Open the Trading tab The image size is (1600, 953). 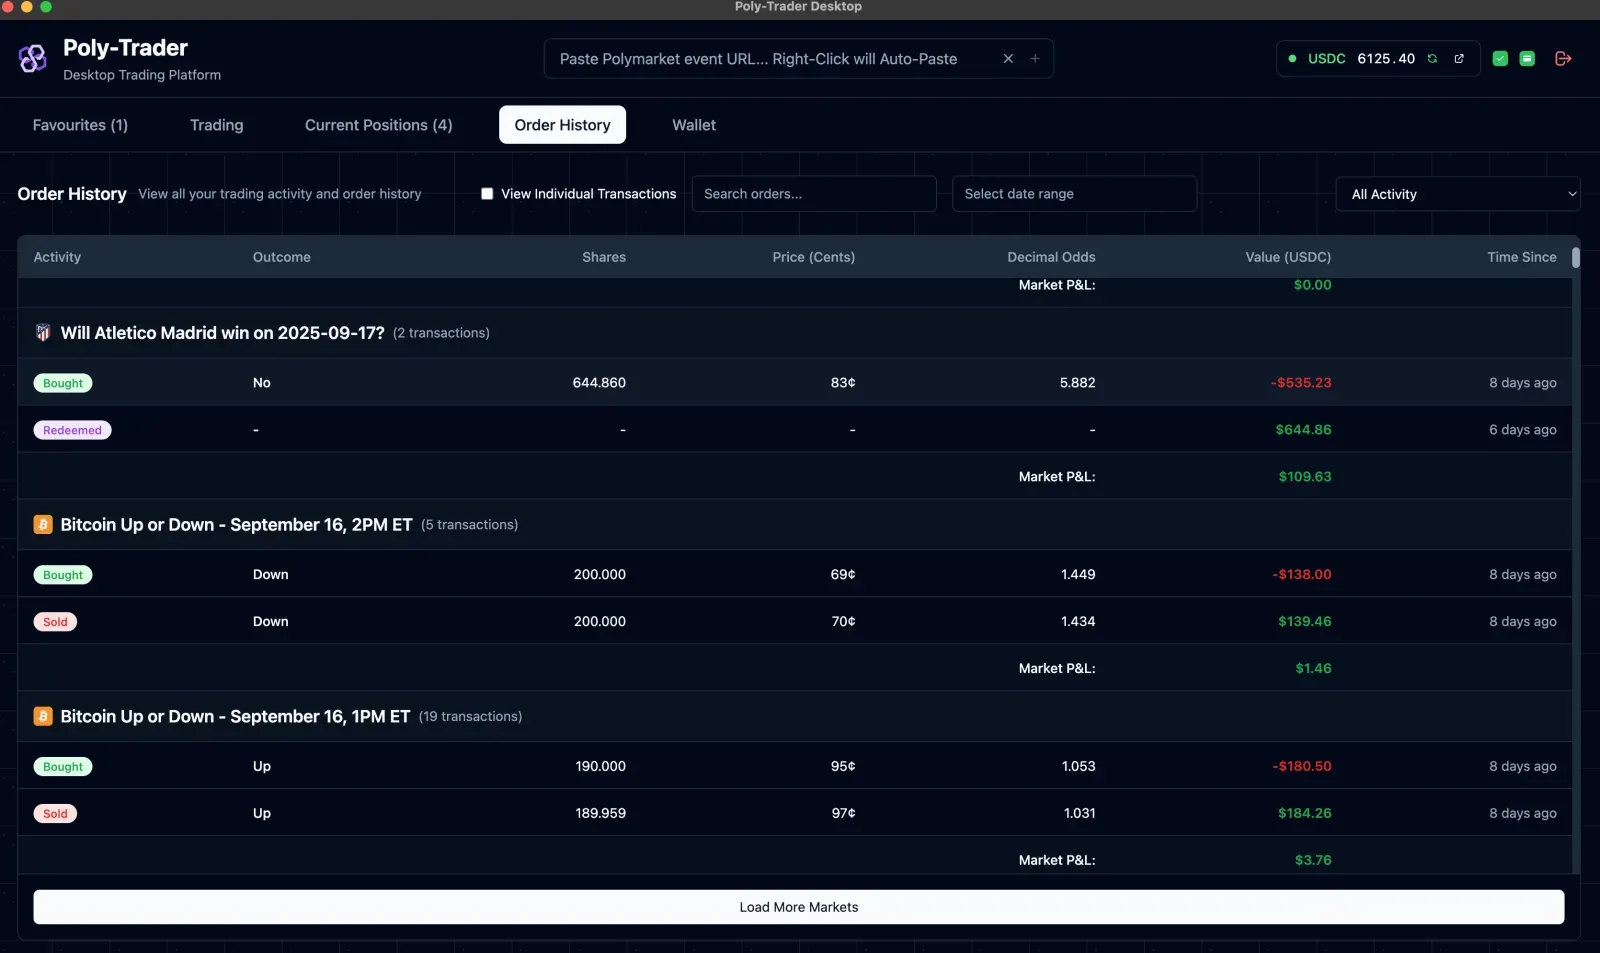[217, 125]
